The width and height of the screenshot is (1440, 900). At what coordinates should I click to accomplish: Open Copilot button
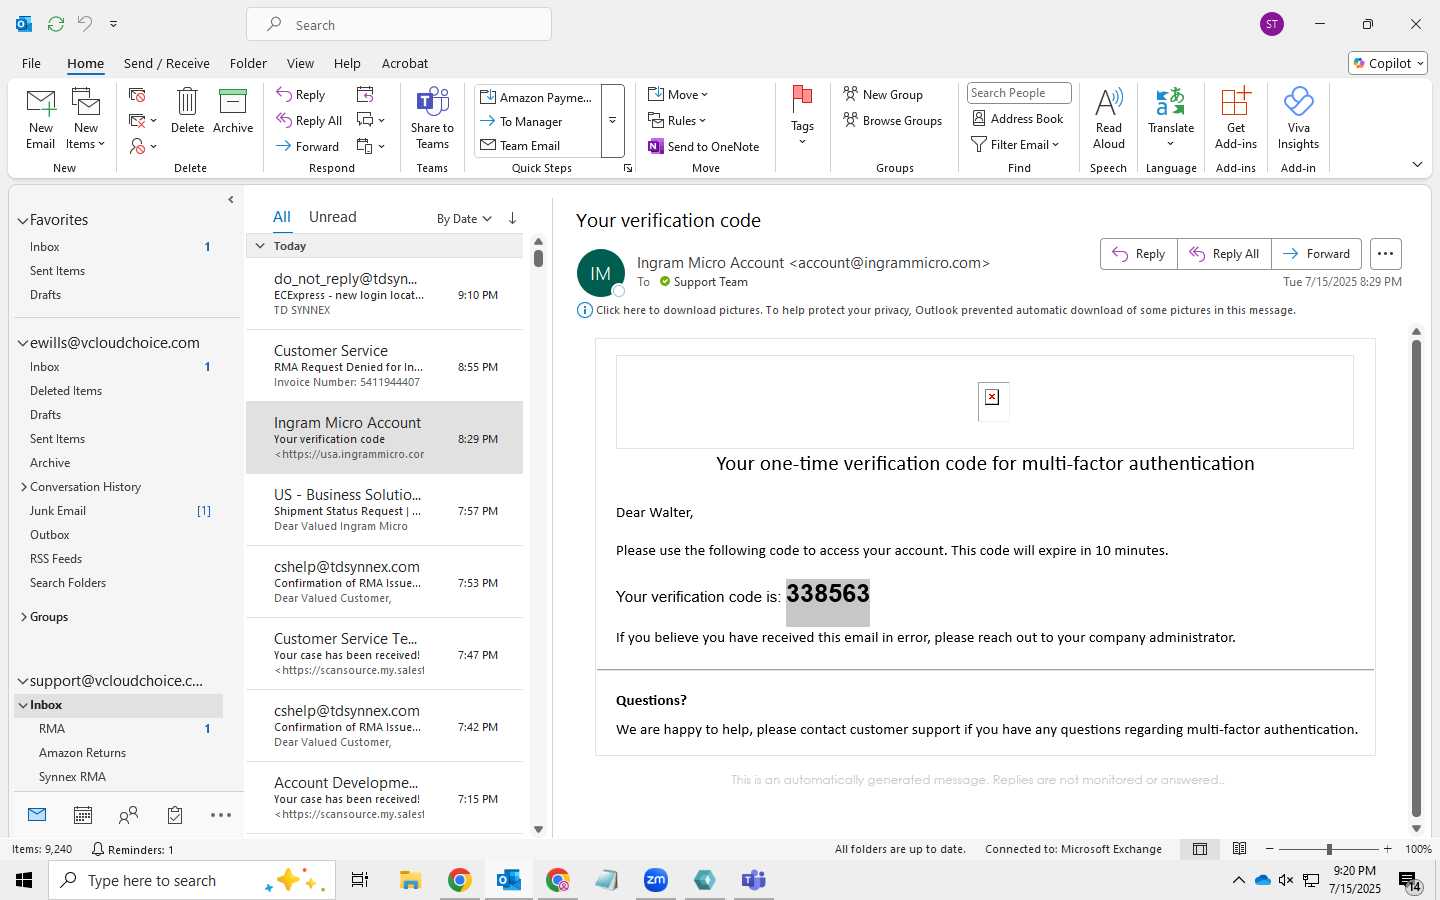tap(1388, 63)
